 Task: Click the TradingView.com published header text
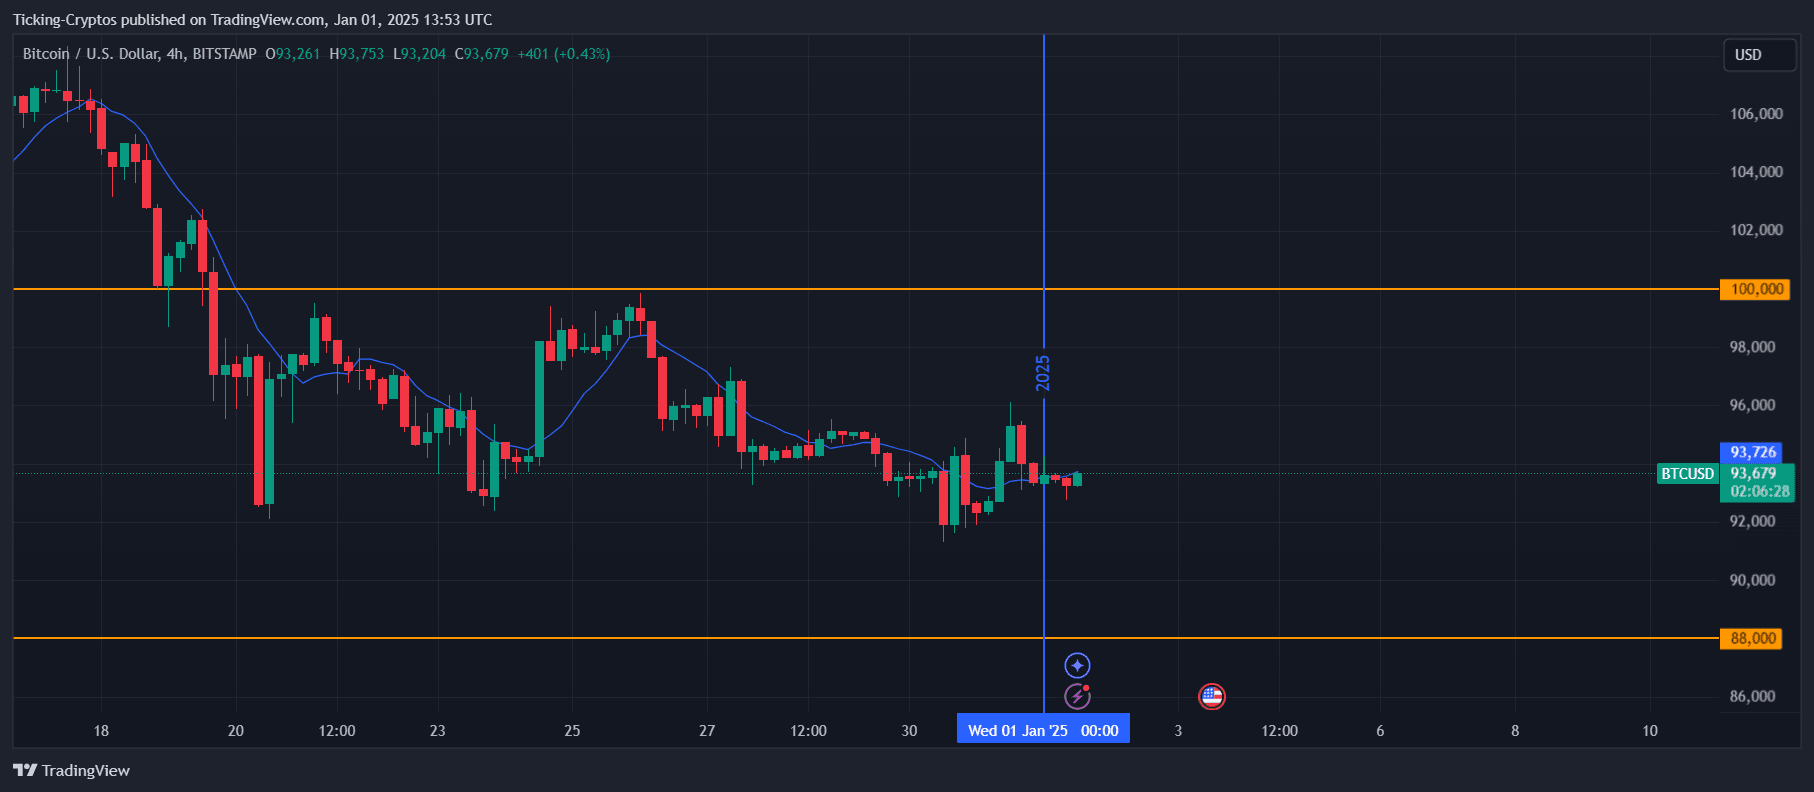pyautogui.click(x=252, y=20)
